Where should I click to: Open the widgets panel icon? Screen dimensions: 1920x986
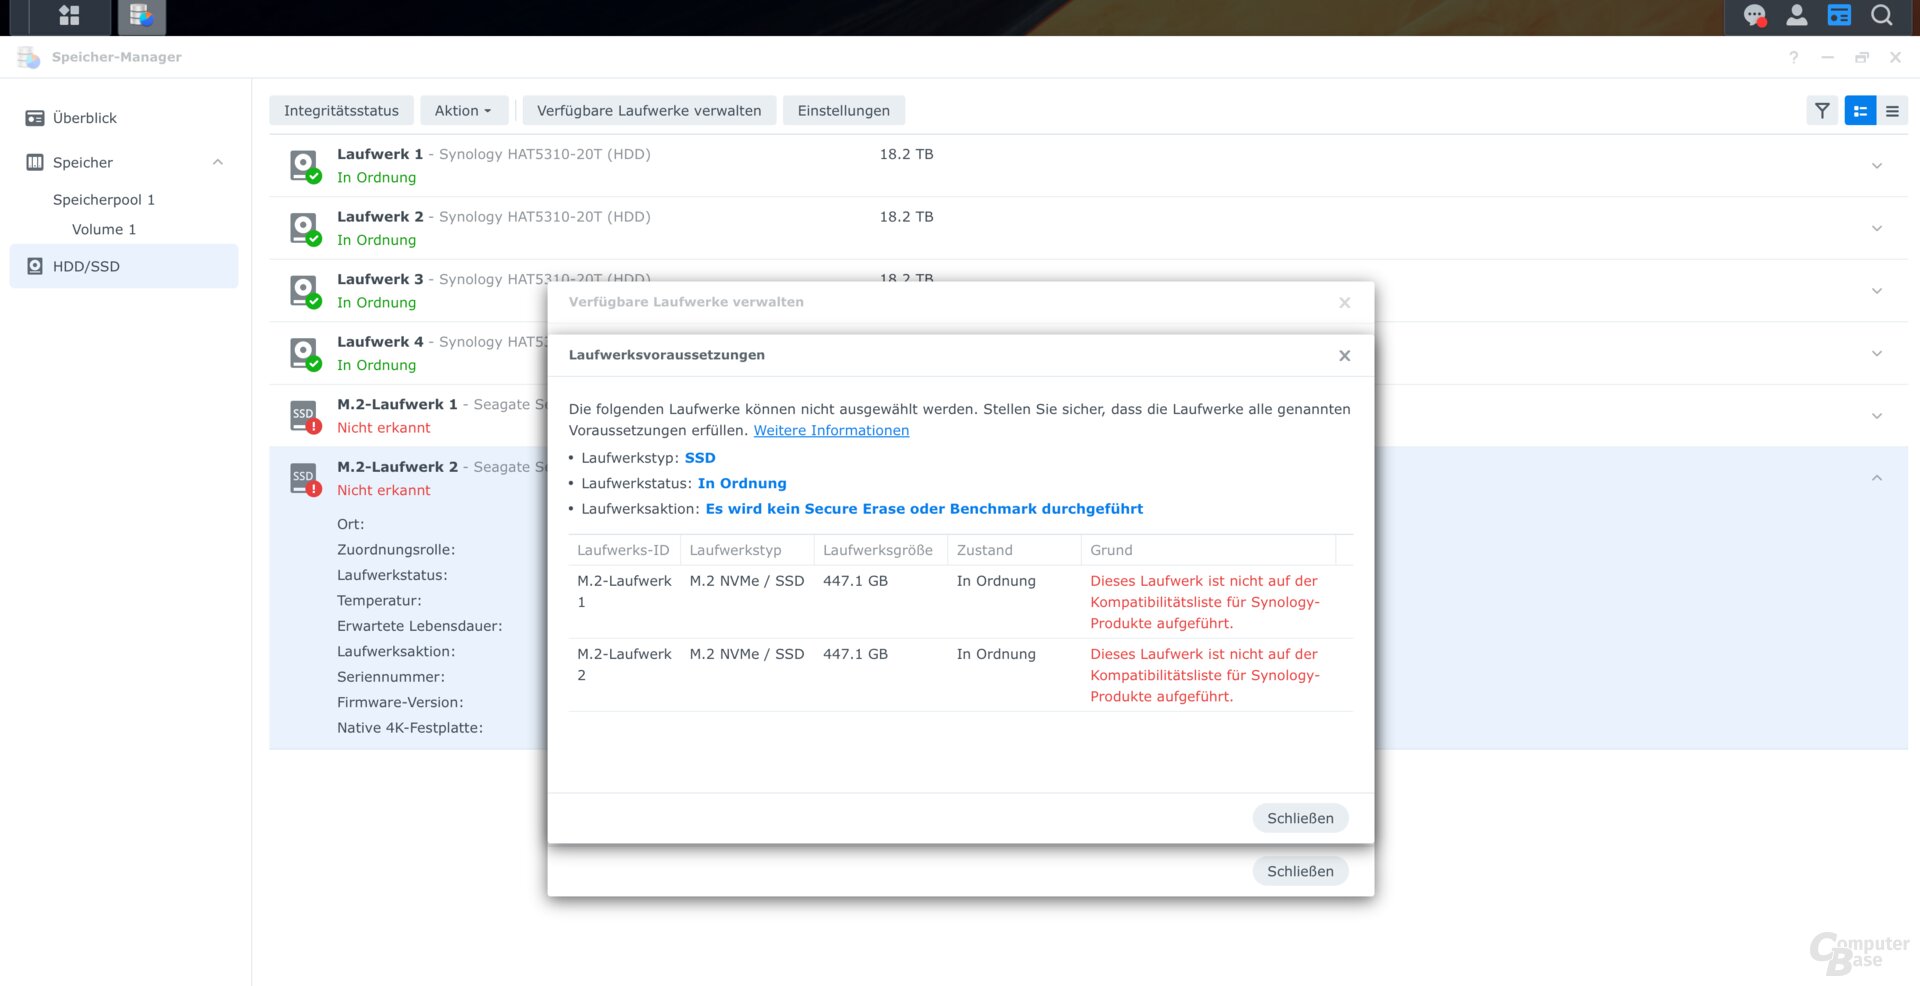click(x=1839, y=15)
